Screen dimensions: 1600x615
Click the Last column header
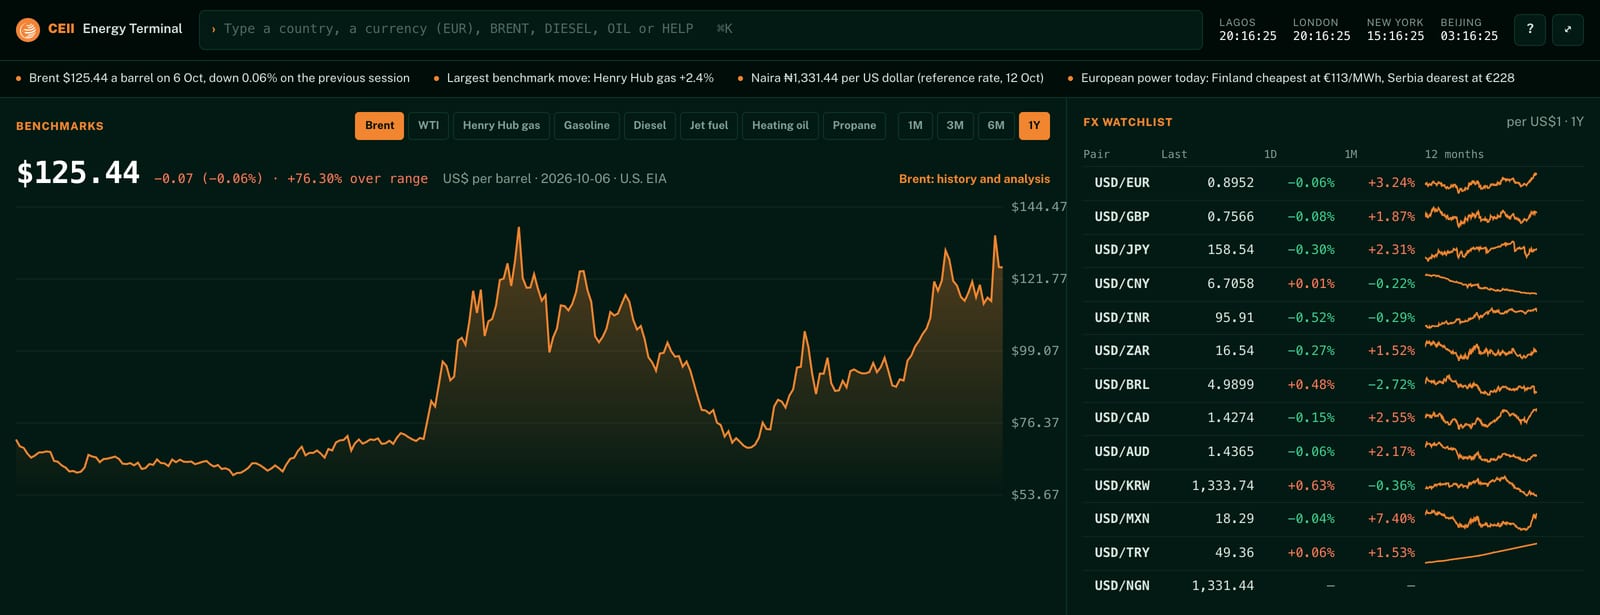[1174, 155]
